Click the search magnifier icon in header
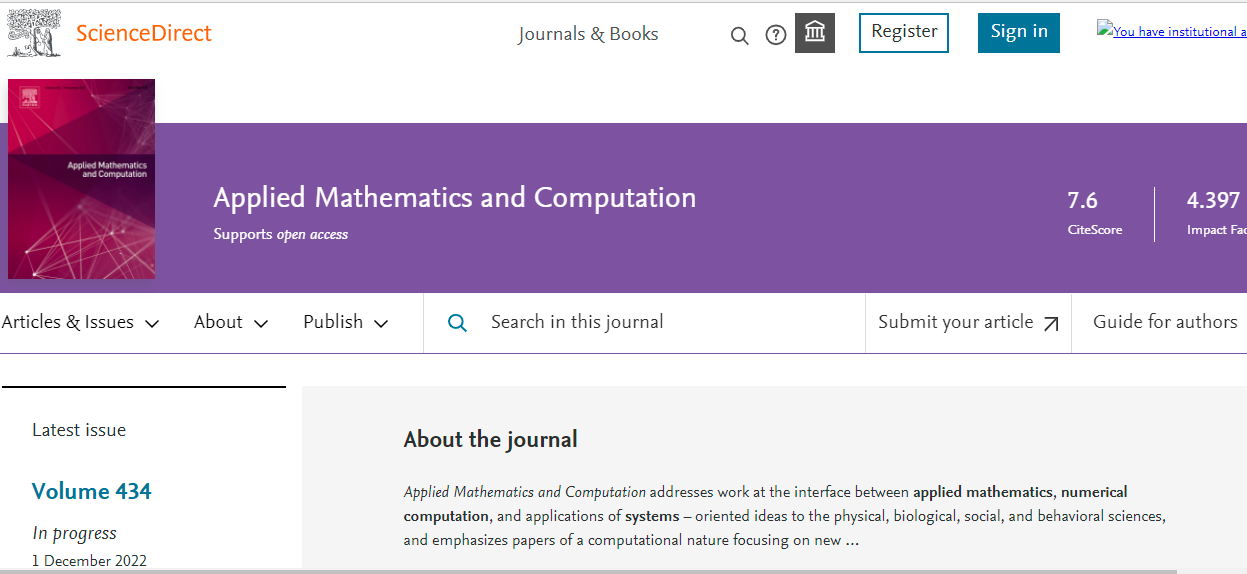This screenshot has width=1247, height=574. pos(740,36)
